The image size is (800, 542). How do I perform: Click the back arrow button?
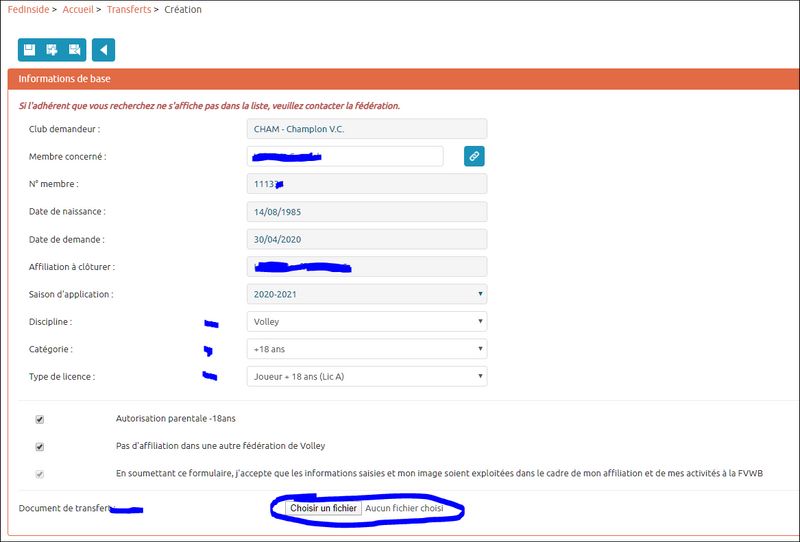(103, 50)
